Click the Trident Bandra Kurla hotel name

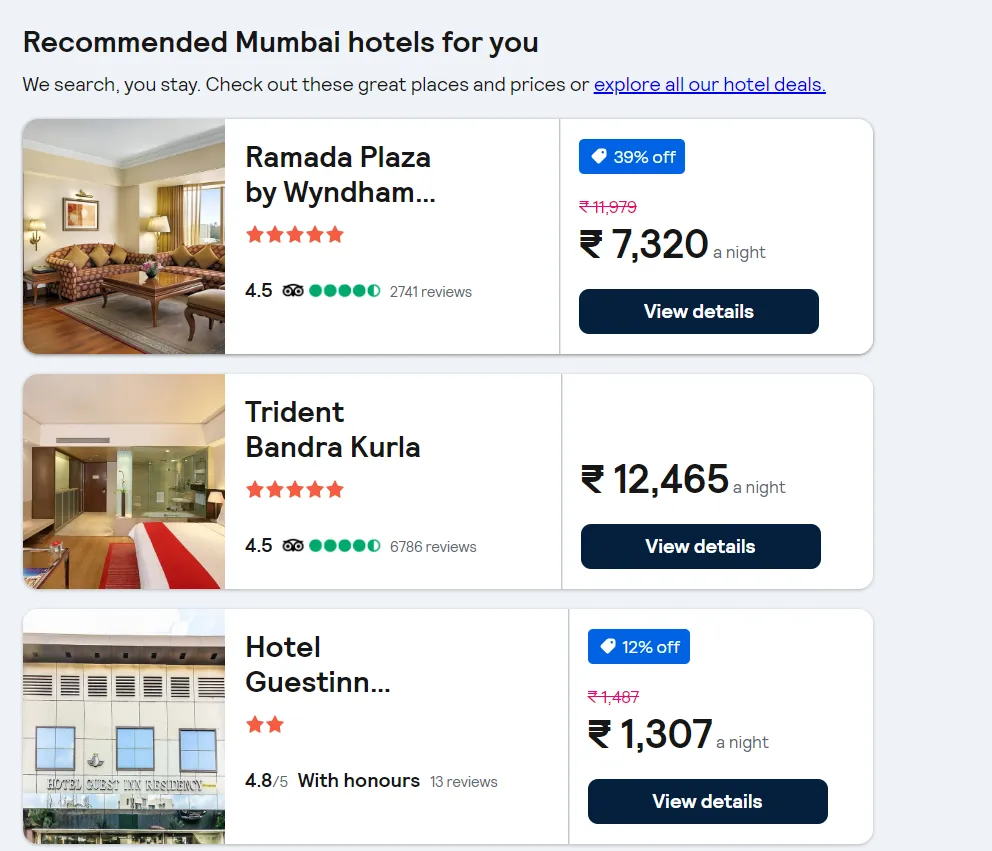point(332,430)
